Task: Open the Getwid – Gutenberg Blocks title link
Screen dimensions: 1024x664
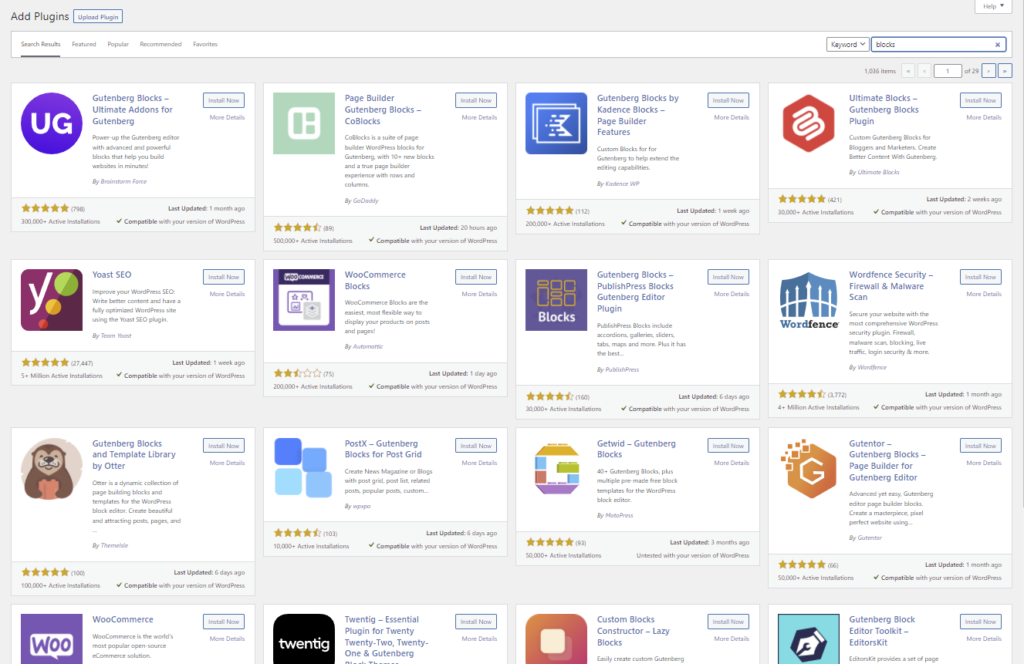Action: tap(636, 449)
